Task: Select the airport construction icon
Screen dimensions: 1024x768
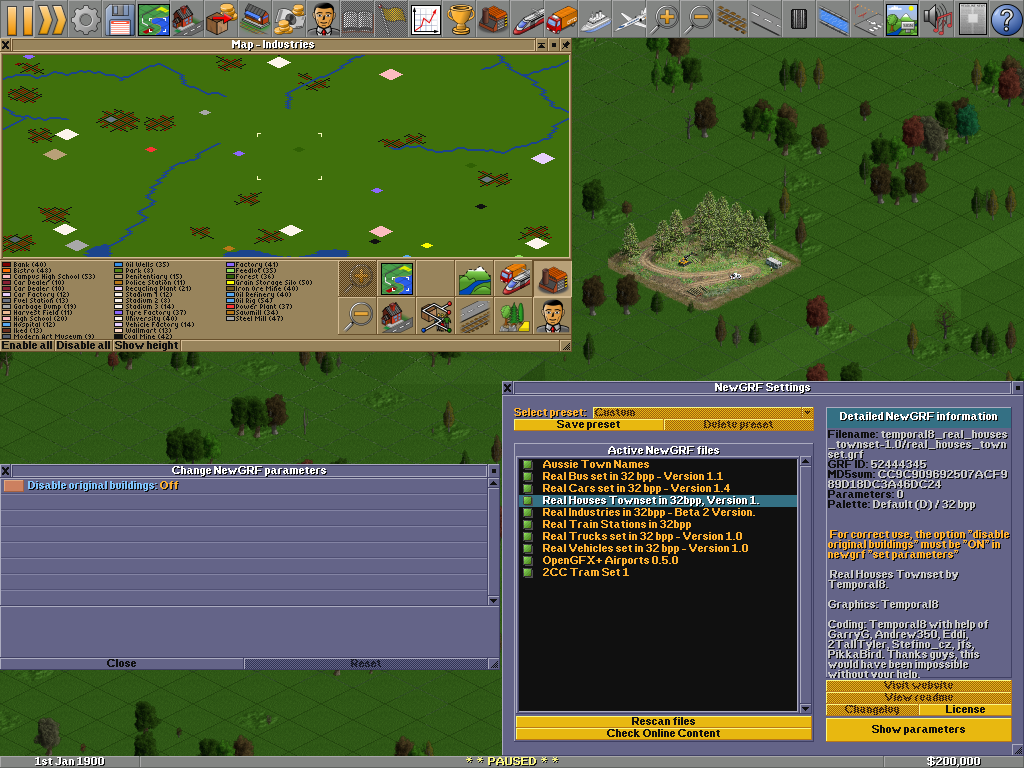Action: click(868, 18)
